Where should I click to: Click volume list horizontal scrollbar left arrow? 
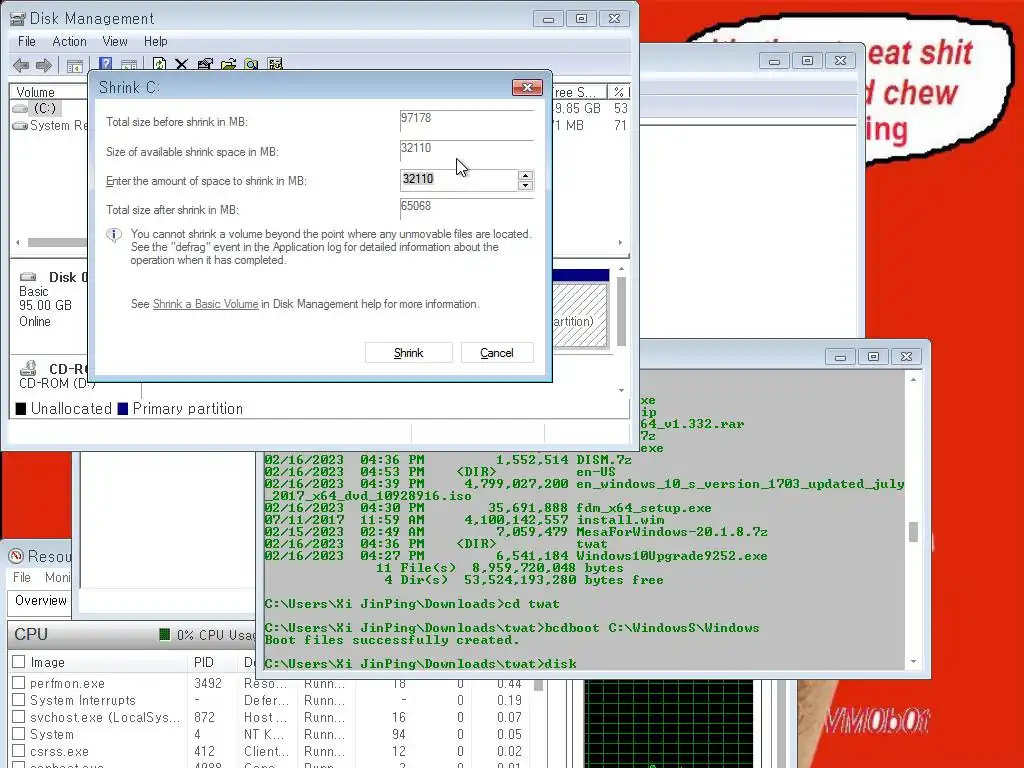[18, 242]
